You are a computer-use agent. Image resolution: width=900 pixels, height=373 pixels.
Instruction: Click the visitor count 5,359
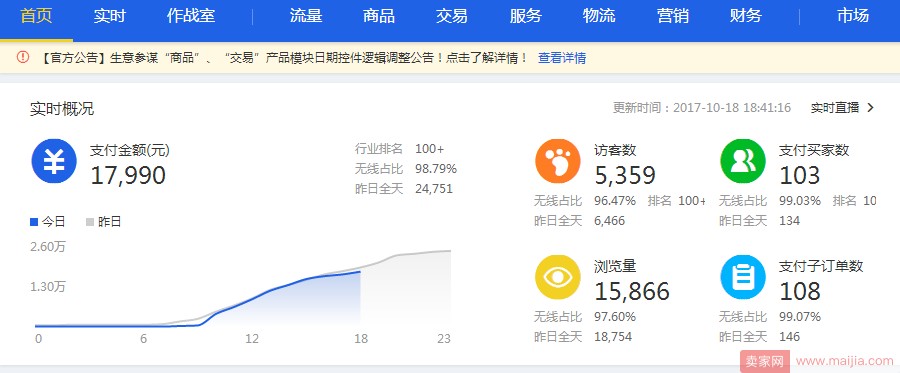(625, 176)
